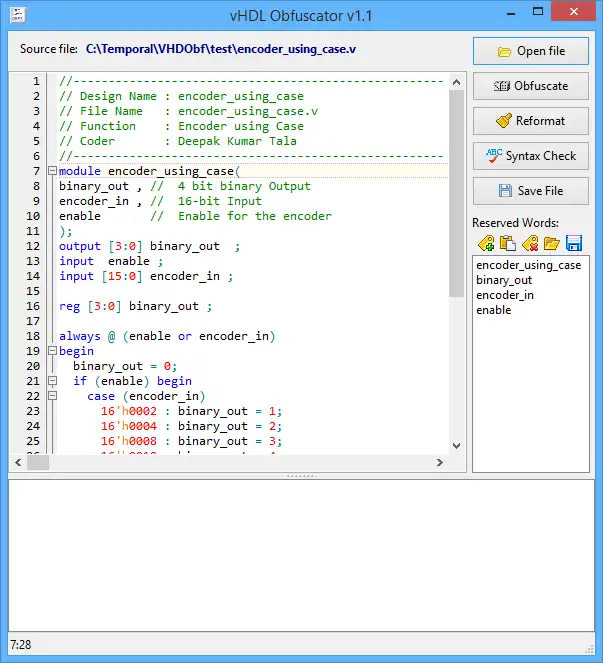This screenshot has width=603, height=663.
Task: Click the Reformat button
Action: pyautogui.click(x=531, y=121)
